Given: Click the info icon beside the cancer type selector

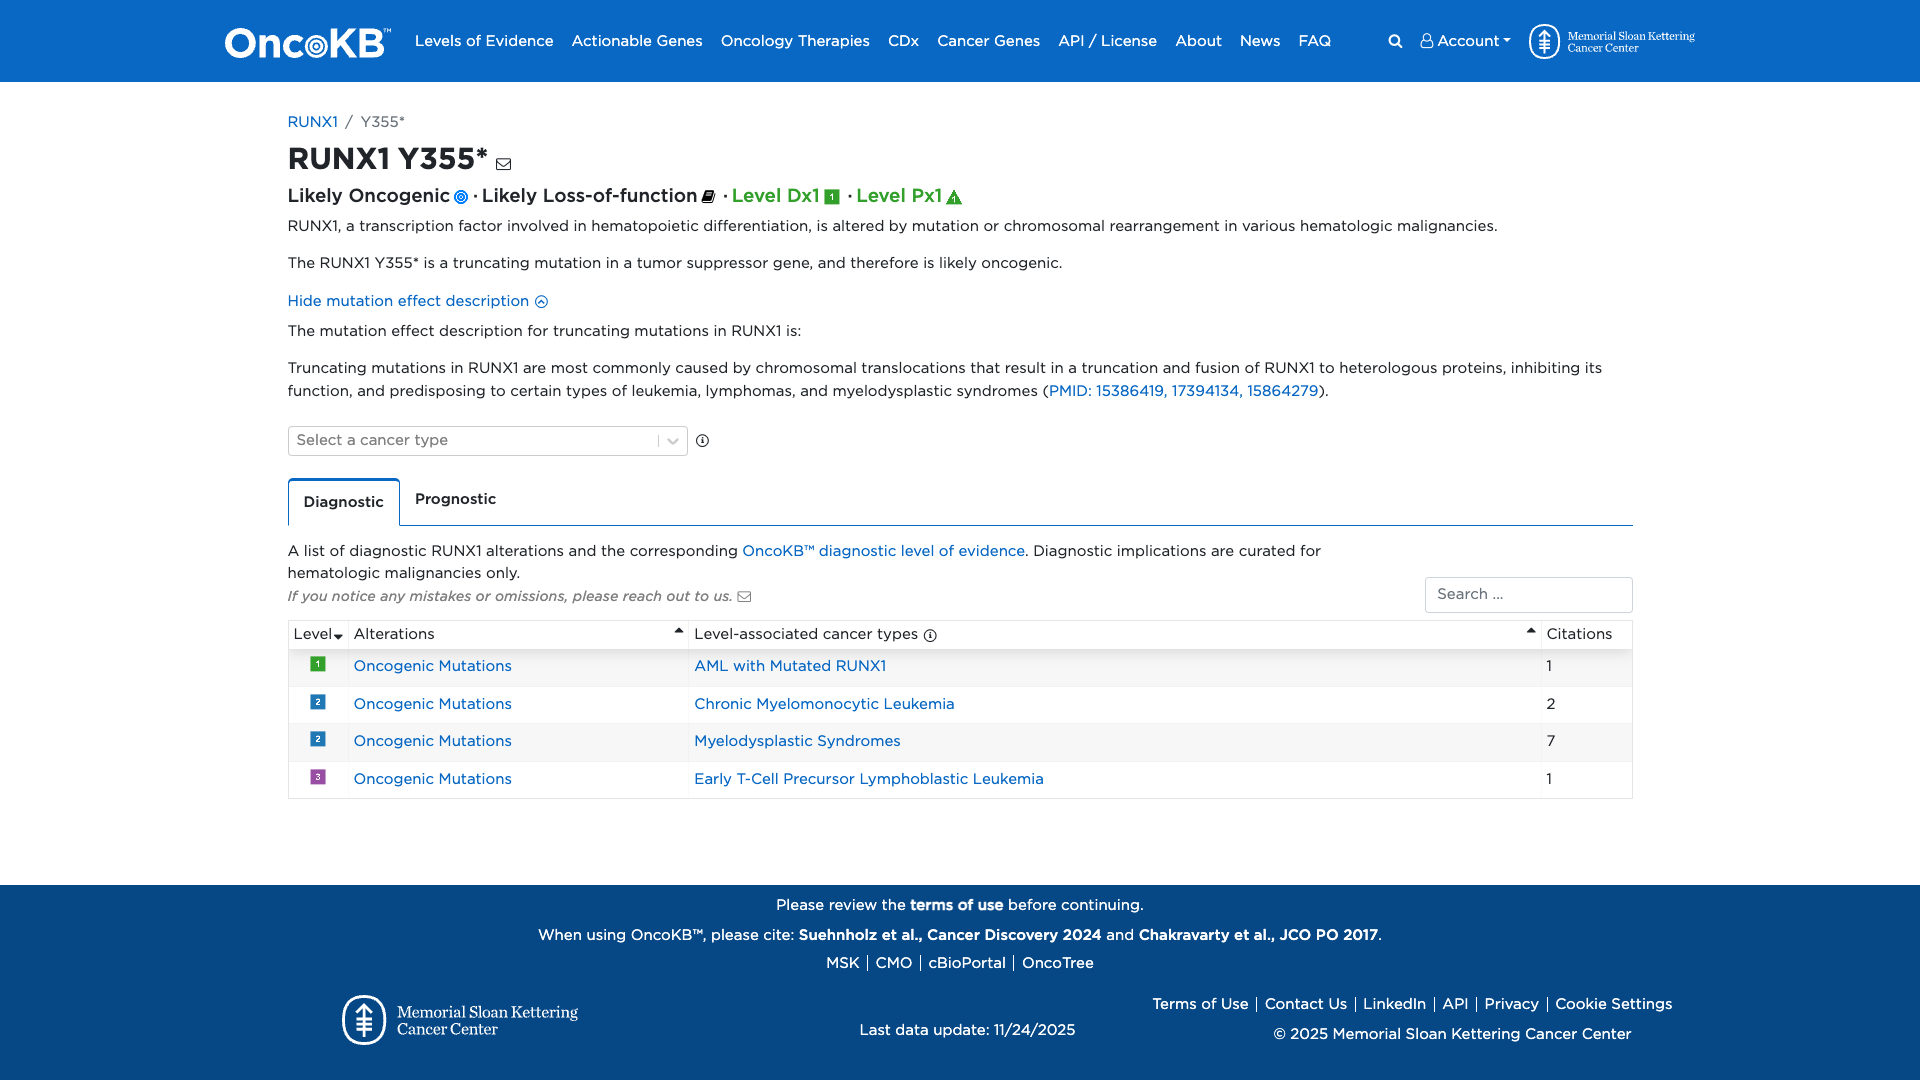Looking at the screenshot, I should coord(704,441).
